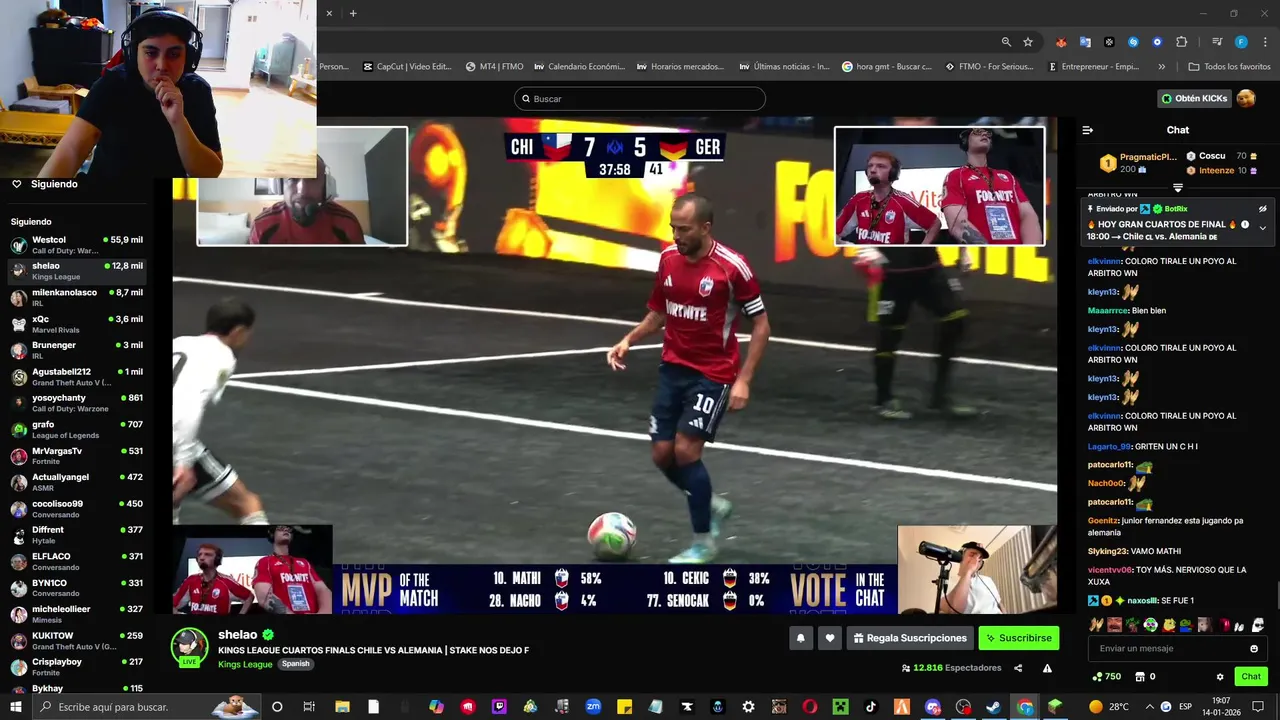
Task: Open ELFLACO channel in sidebar
Action: [78, 562]
